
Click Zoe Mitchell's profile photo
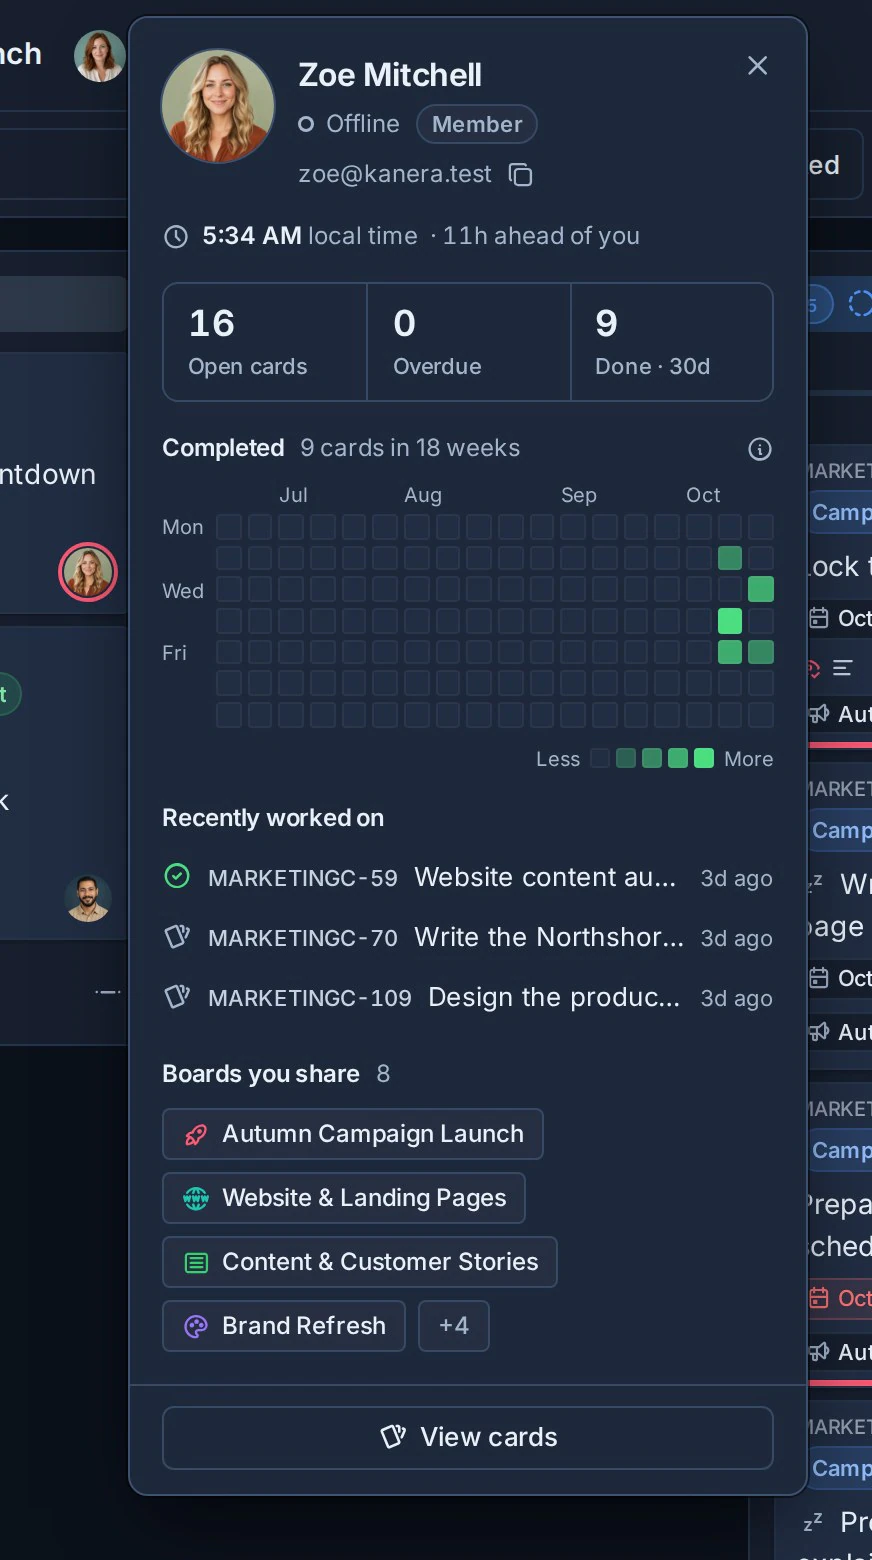click(x=218, y=107)
